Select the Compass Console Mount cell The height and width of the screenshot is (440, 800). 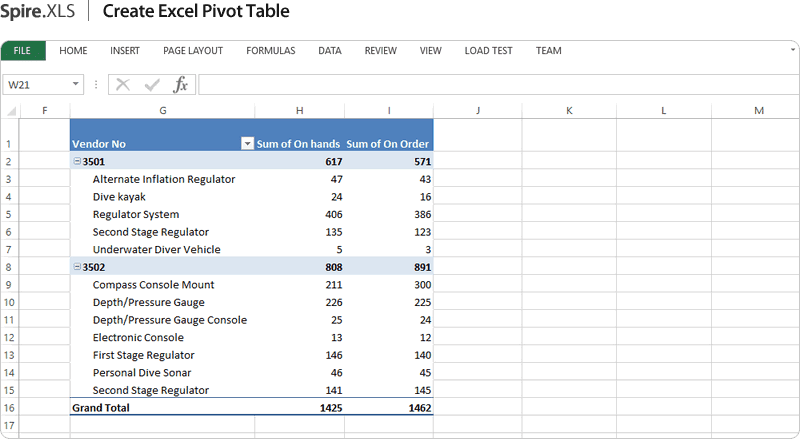[x=162, y=285]
